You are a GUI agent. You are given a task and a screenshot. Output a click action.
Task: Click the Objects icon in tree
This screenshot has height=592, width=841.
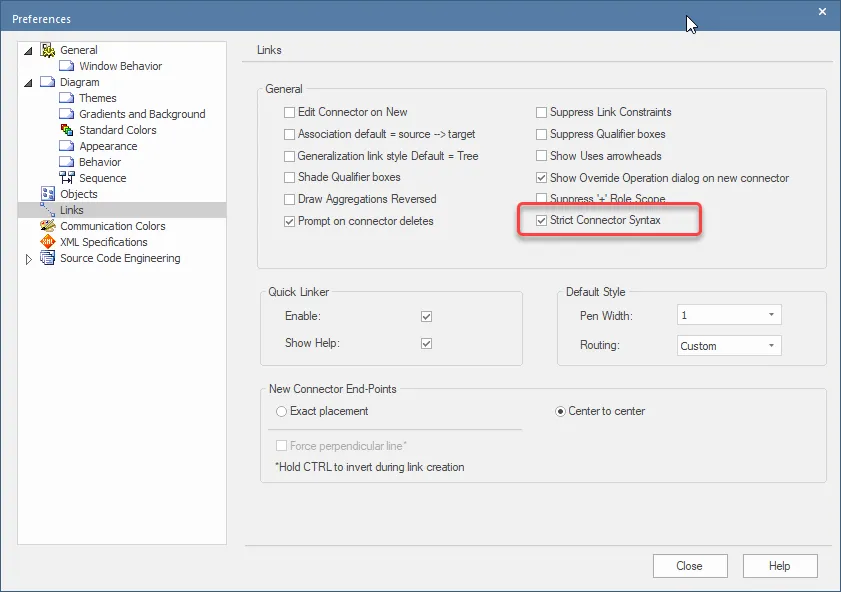click(x=48, y=194)
